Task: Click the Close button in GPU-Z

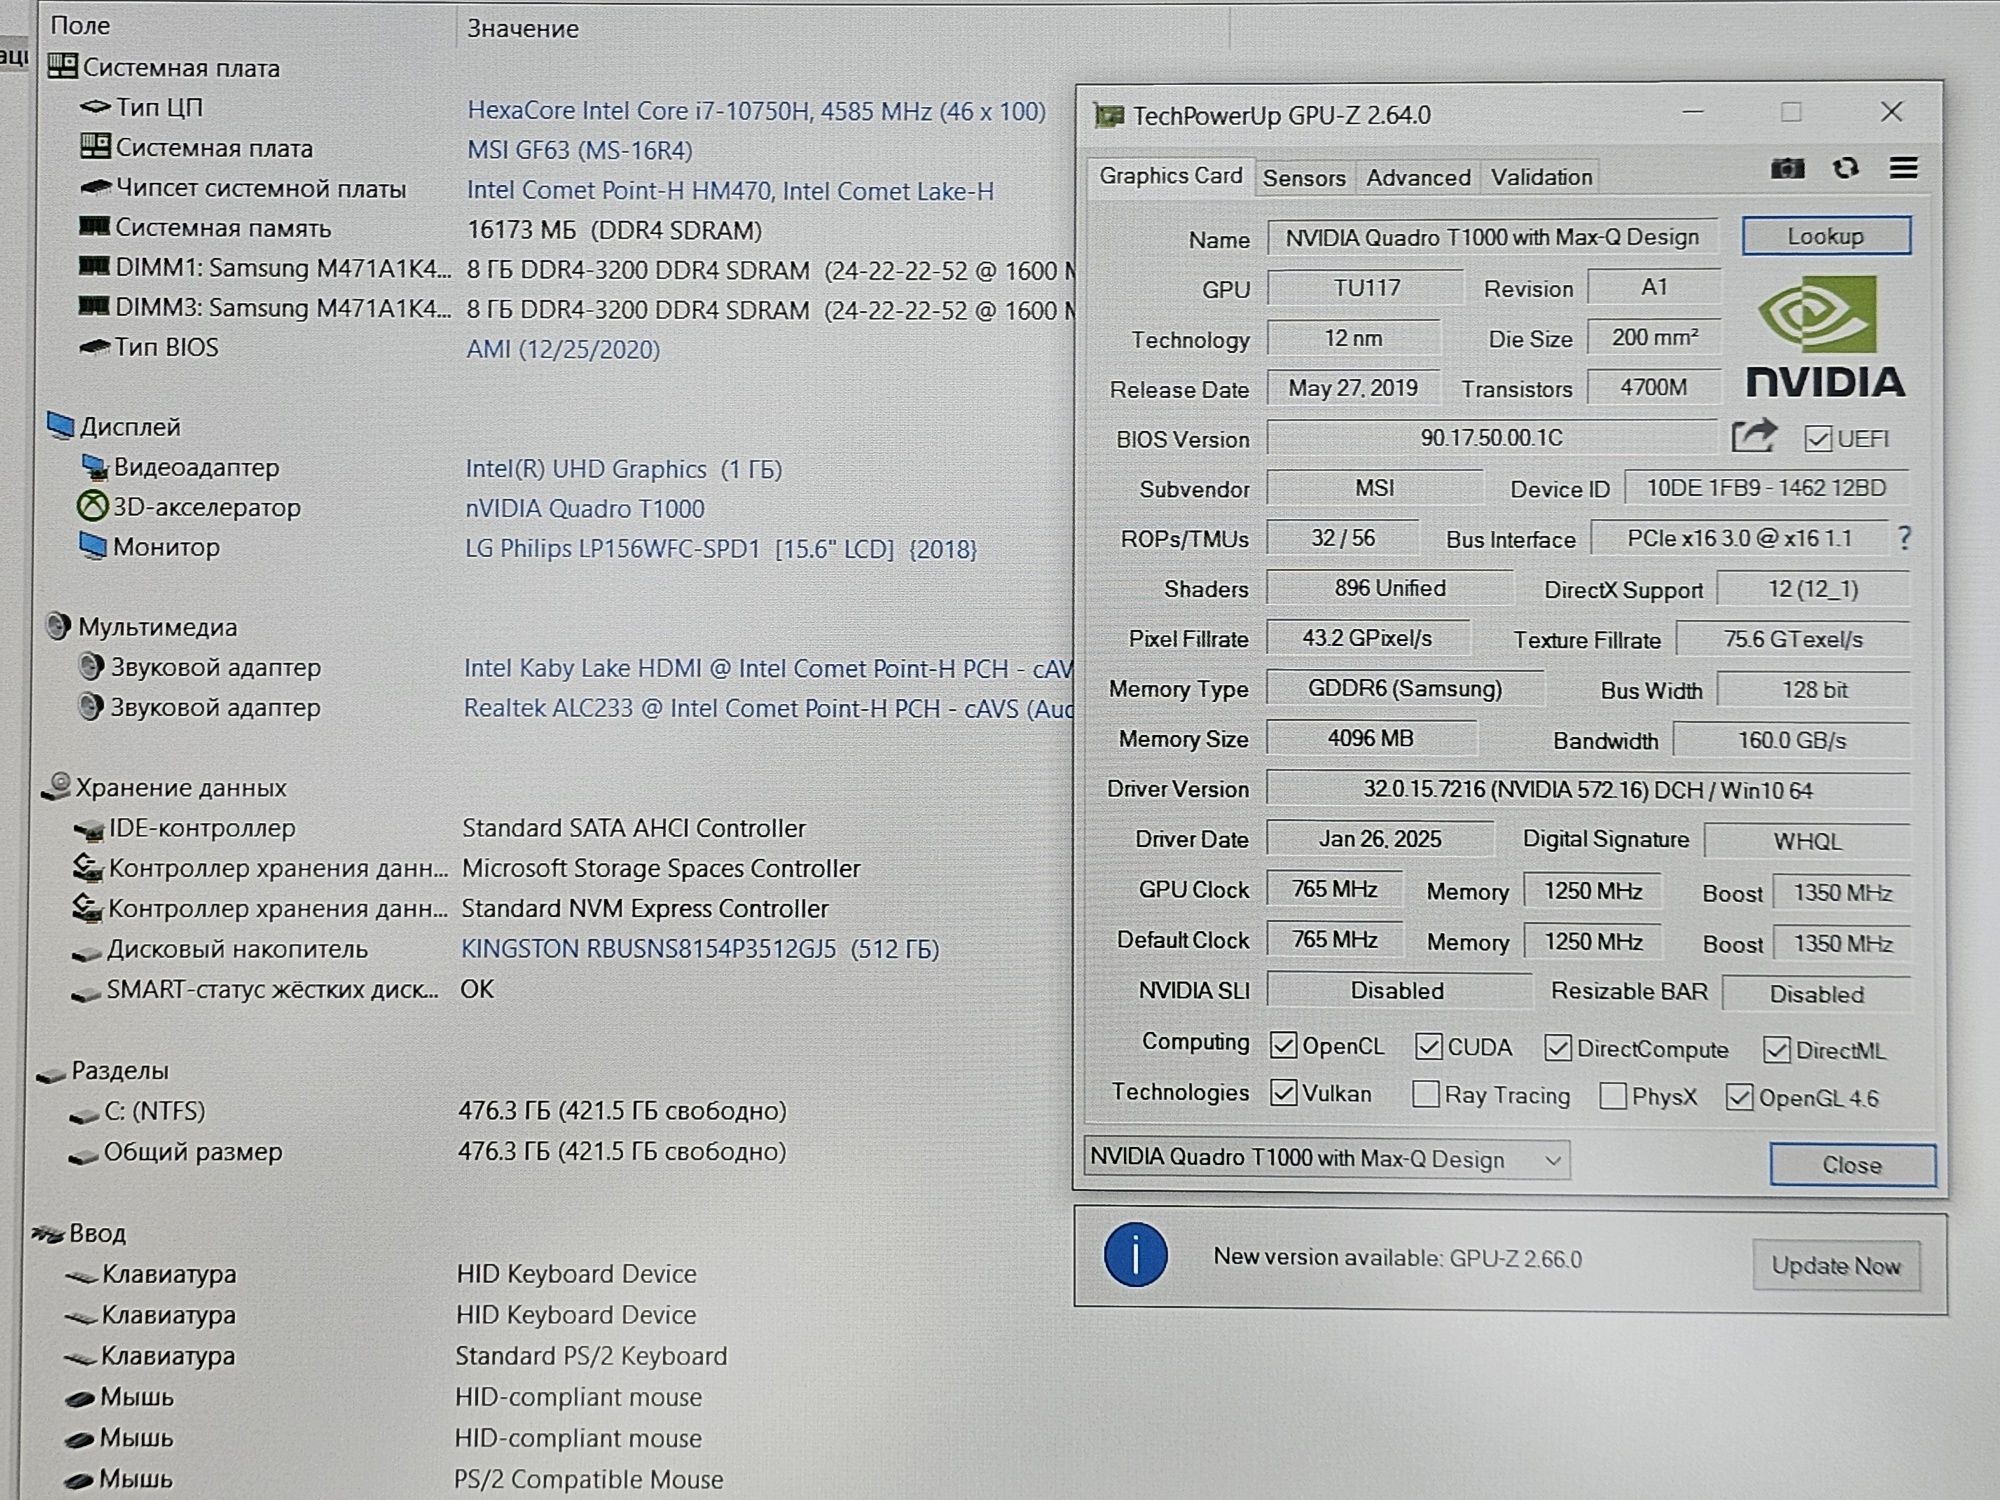Action: 1852,1164
